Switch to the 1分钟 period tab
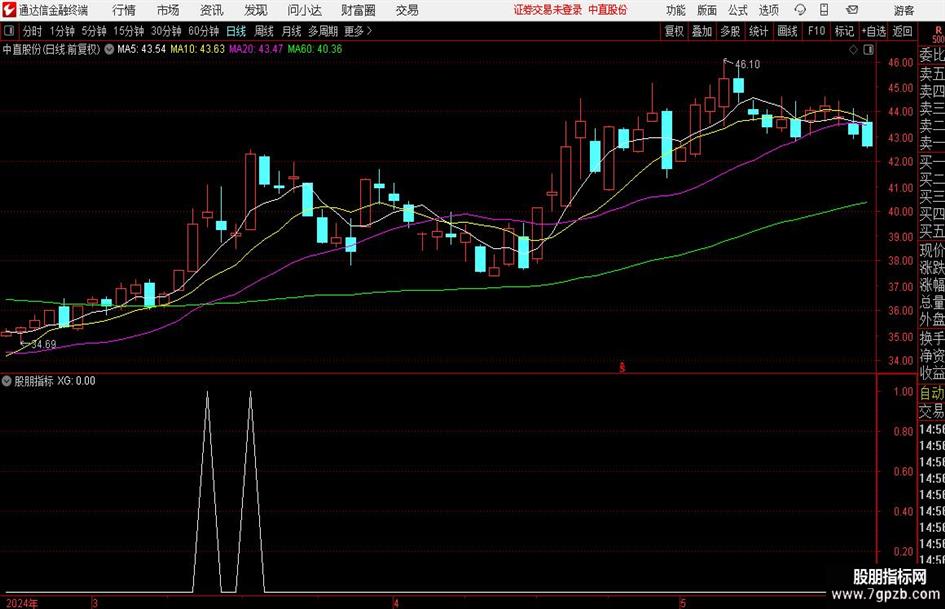The image size is (945, 609). pos(62,31)
